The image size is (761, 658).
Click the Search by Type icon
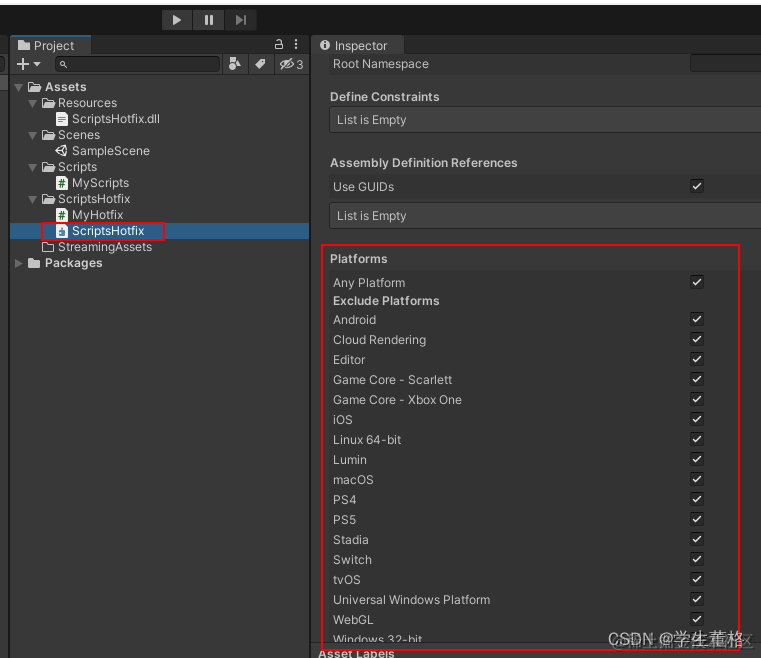(x=235, y=64)
